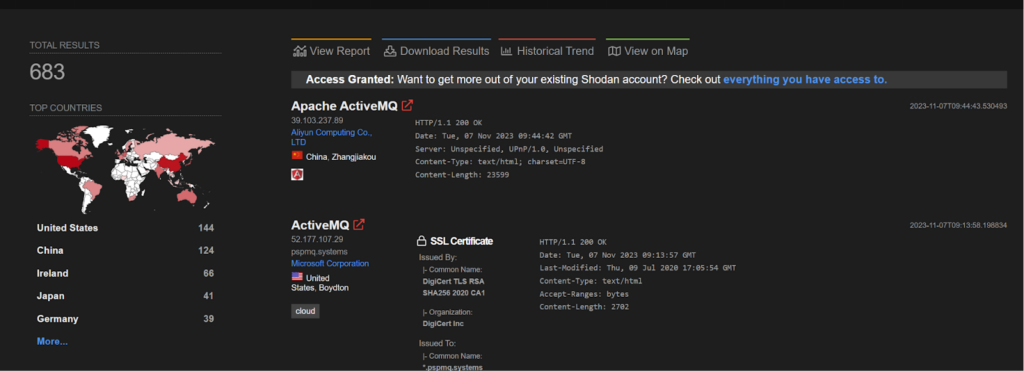
Task: Click the Access Granted label
Action: point(349,80)
